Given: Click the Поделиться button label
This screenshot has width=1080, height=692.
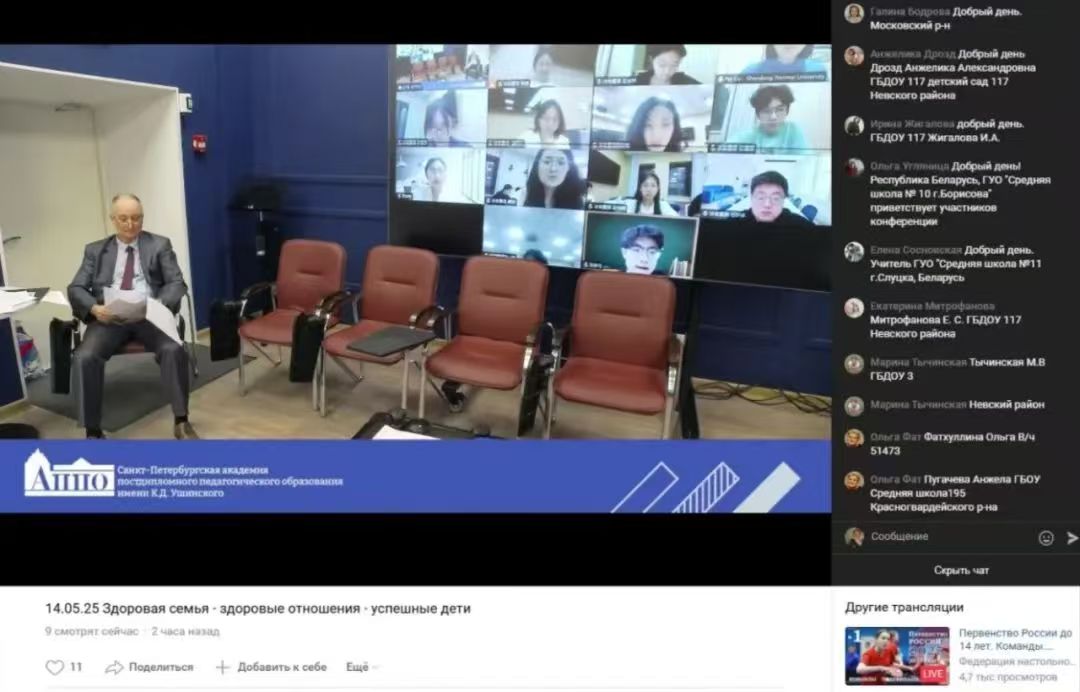Looking at the screenshot, I should tap(161, 667).
